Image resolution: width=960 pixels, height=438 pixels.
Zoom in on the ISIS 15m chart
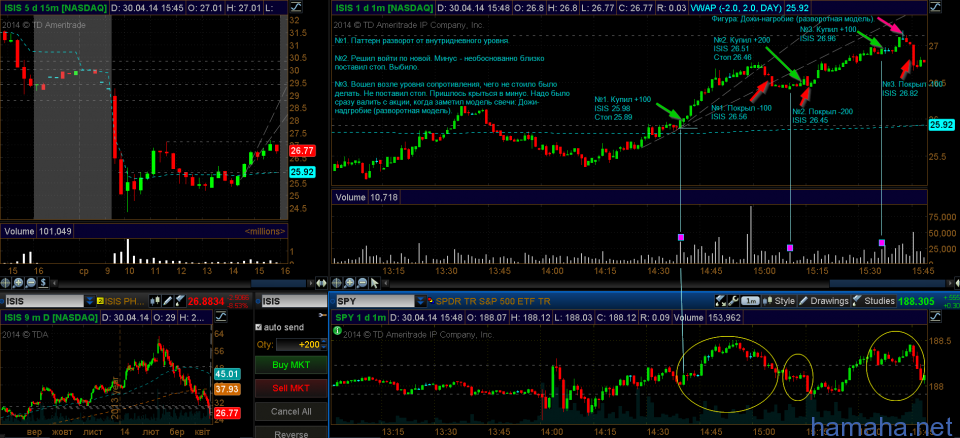click(18, 282)
